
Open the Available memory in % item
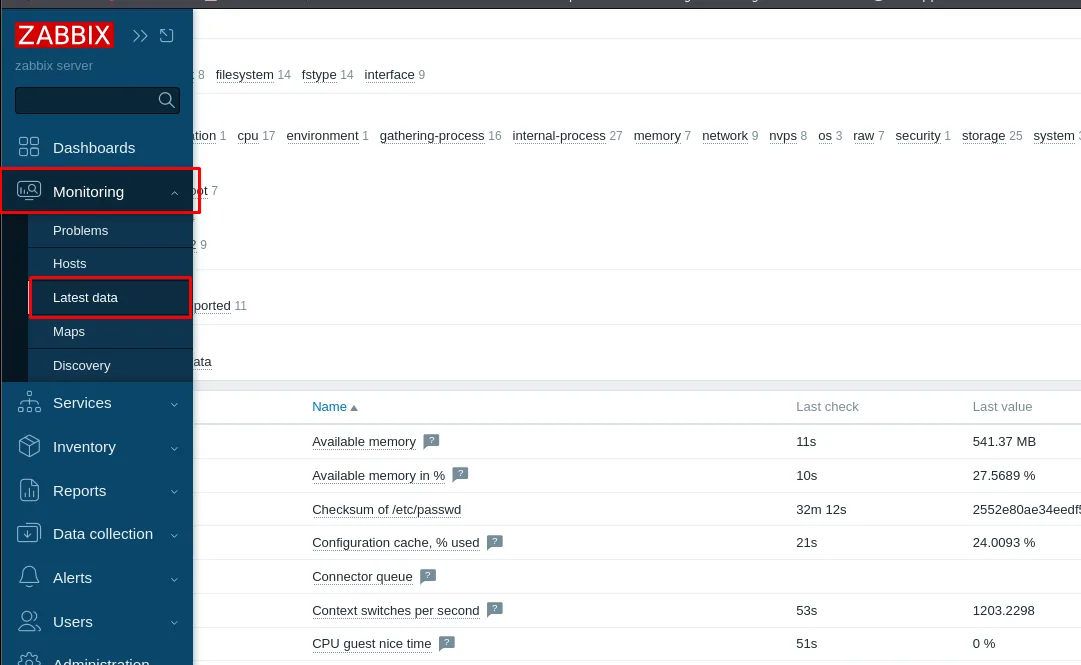coord(378,475)
